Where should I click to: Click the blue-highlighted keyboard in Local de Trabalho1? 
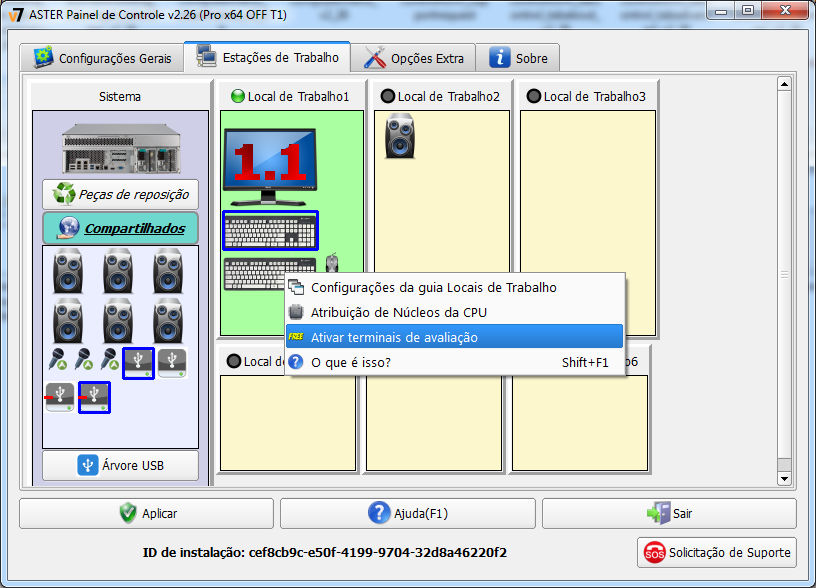point(270,231)
